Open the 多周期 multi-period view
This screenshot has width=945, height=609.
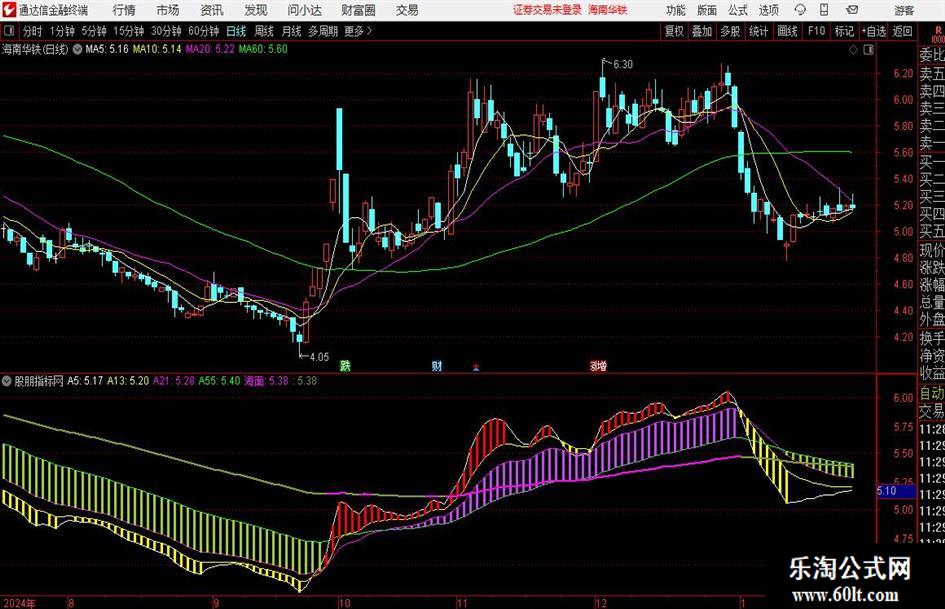click(x=323, y=31)
